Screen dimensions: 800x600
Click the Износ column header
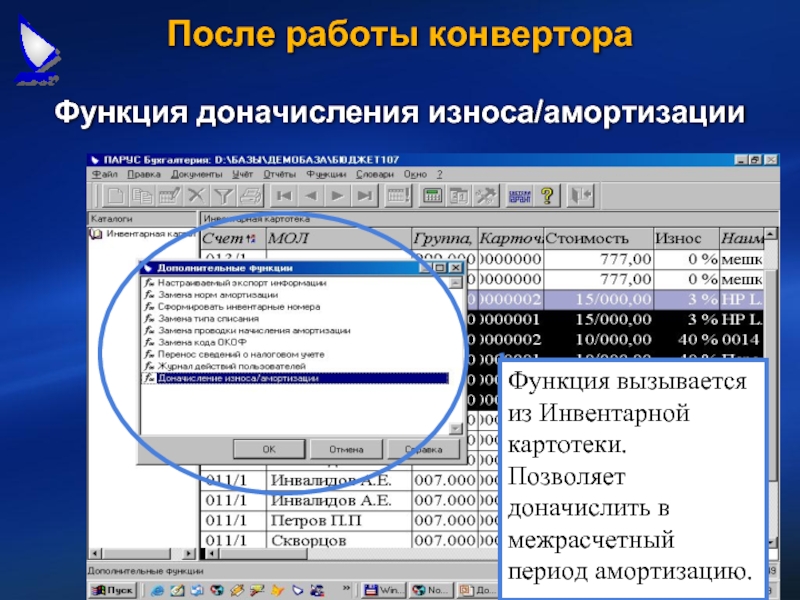pos(687,238)
